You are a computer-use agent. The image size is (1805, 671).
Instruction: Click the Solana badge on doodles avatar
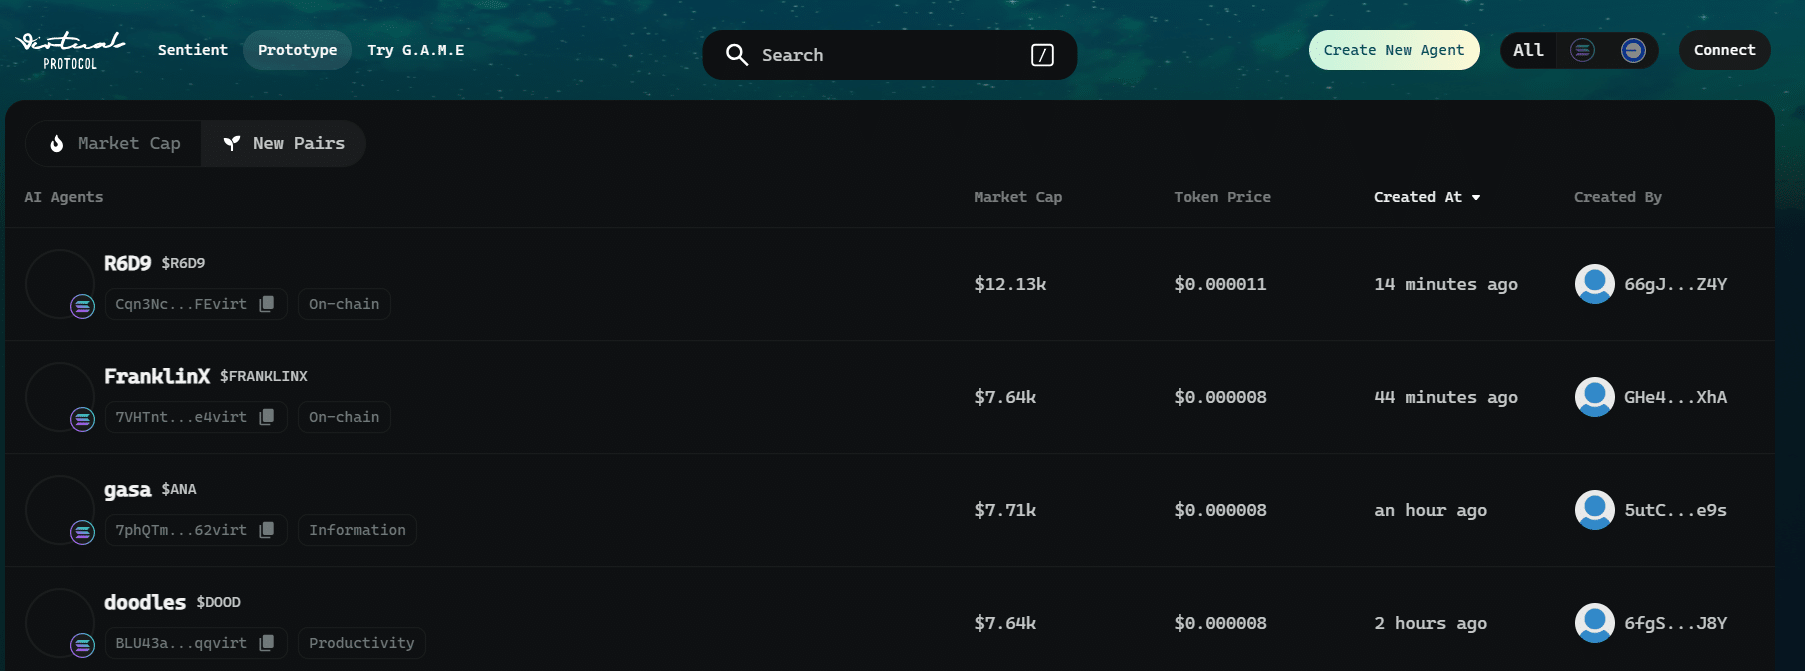[82, 645]
